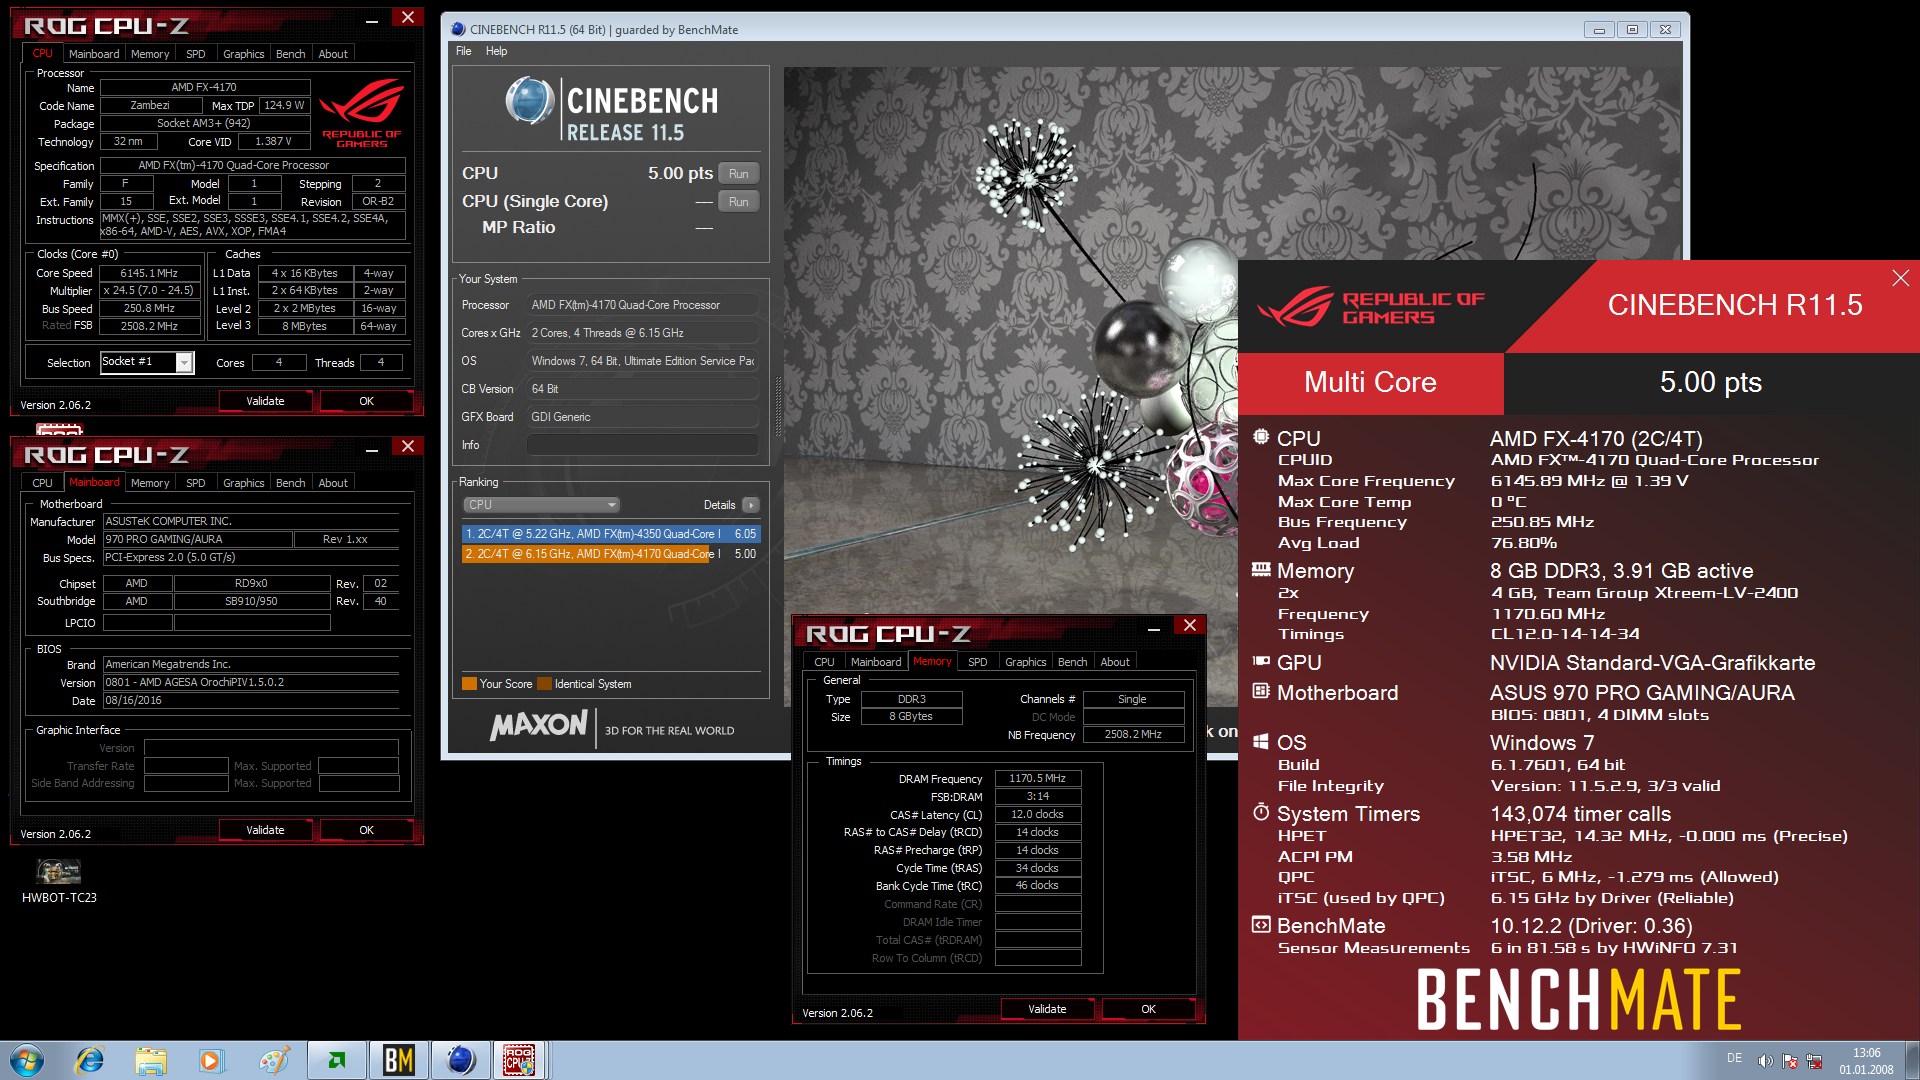Open the green AMD taskbar icon
Image resolution: width=1920 pixels, height=1080 pixels.
337,1060
